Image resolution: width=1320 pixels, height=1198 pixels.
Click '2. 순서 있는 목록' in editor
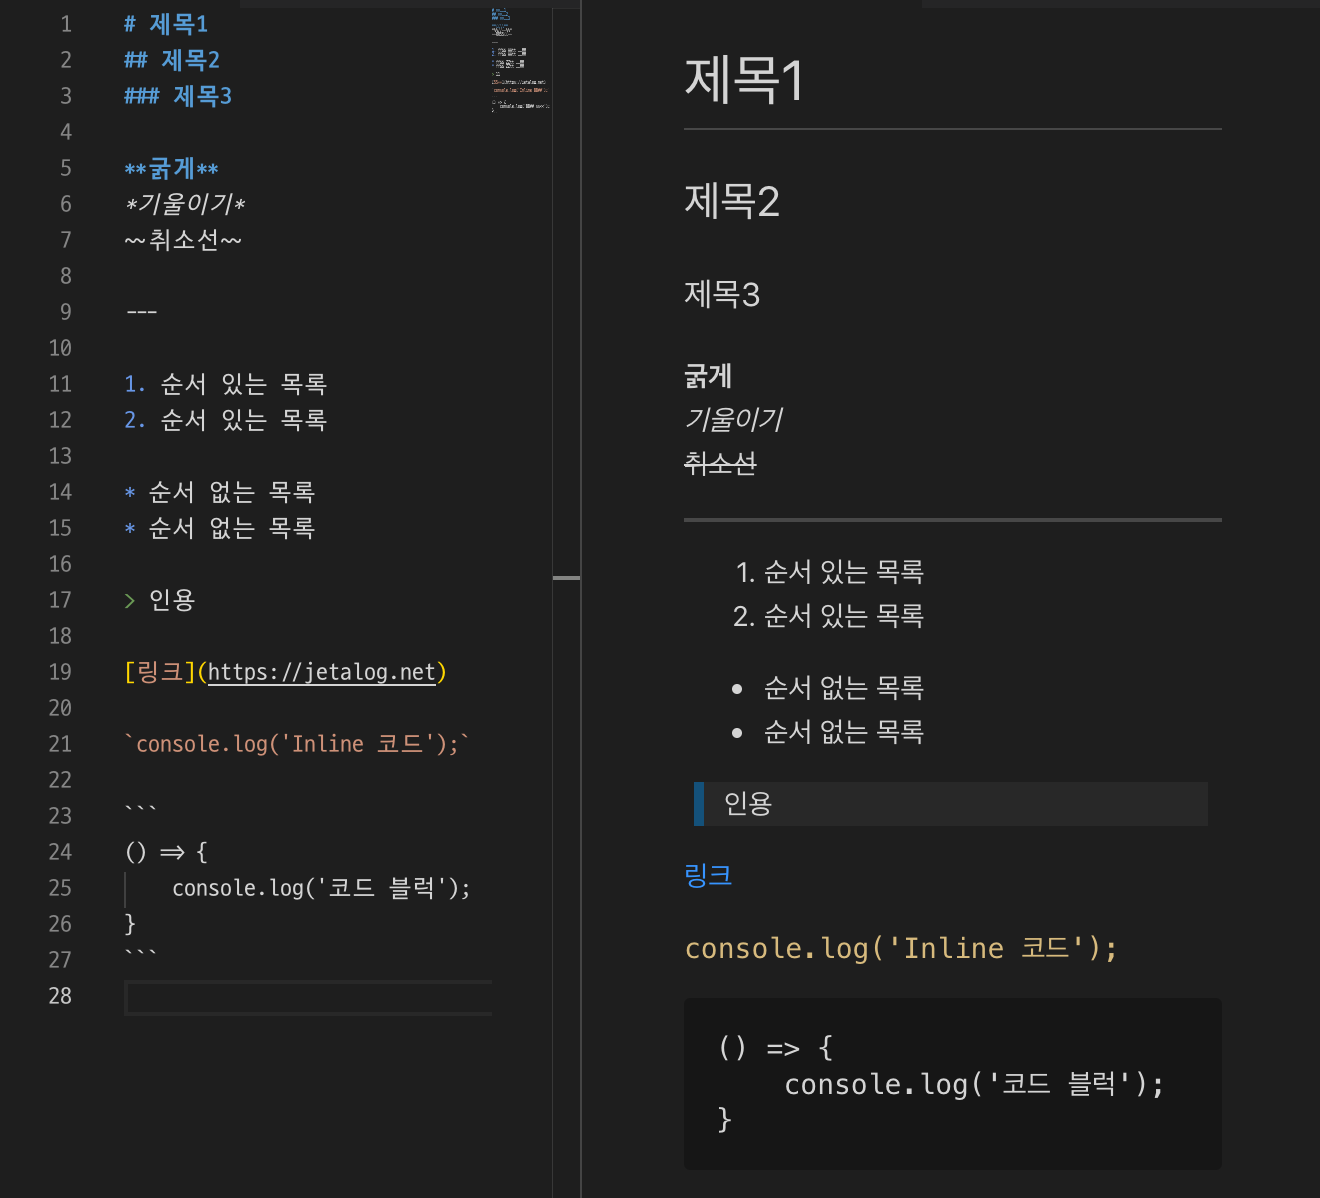pos(226,420)
